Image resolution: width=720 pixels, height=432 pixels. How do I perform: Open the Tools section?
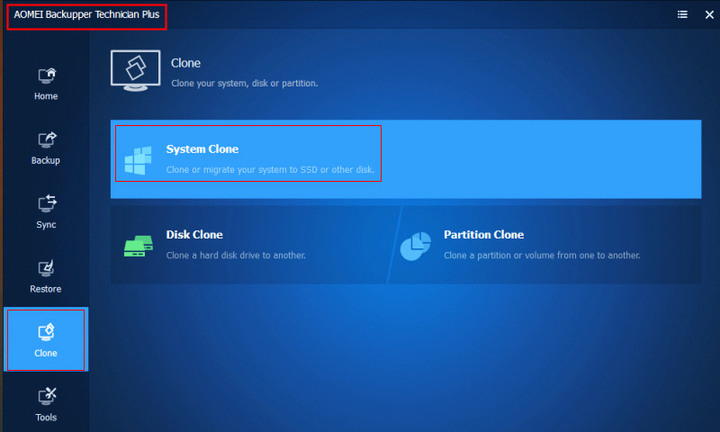[46, 404]
